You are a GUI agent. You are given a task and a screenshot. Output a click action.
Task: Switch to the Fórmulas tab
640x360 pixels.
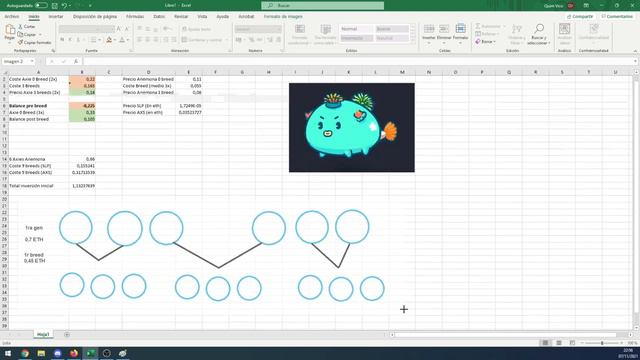[x=135, y=17]
